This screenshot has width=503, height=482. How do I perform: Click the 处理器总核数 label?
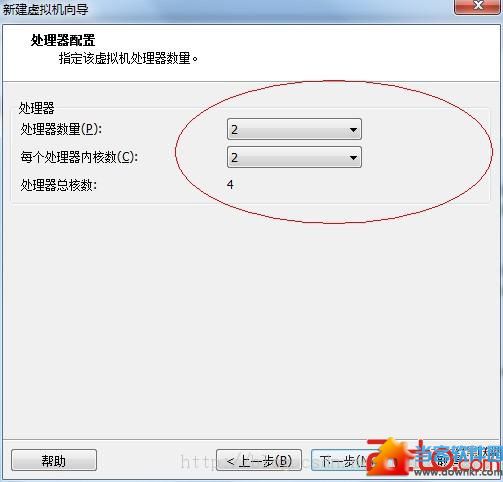pyautogui.click(x=59, y=185)
